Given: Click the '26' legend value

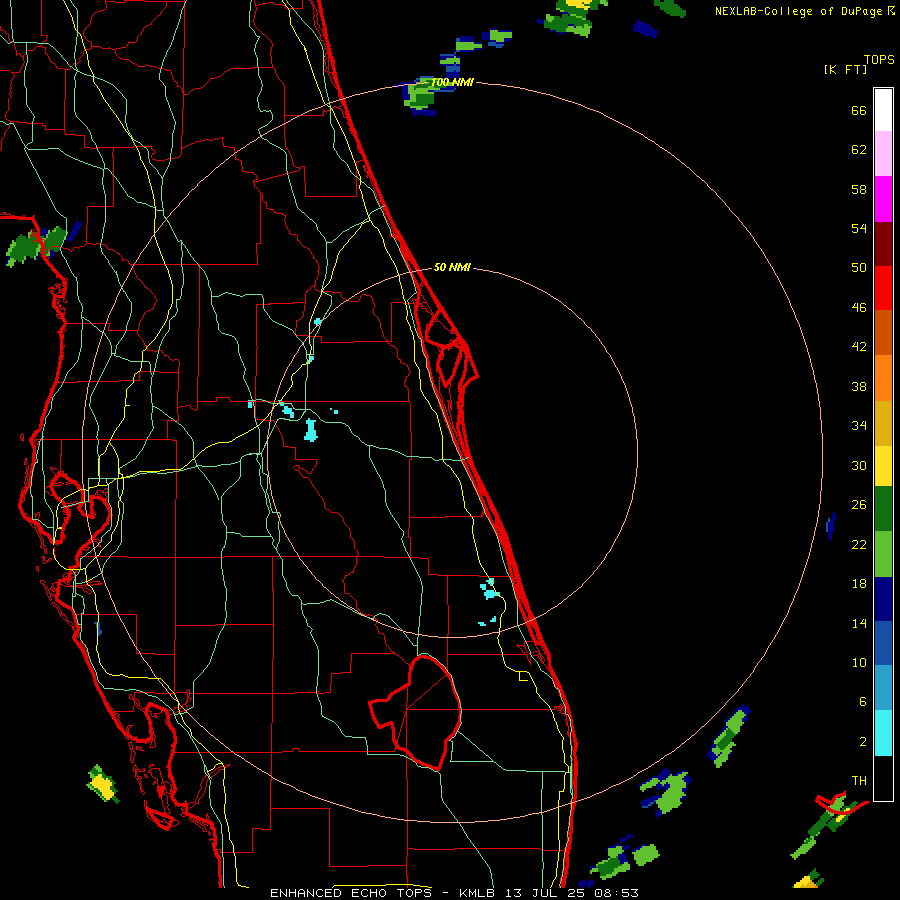Looking at the screenshot, I should click(x=859, y=505).
